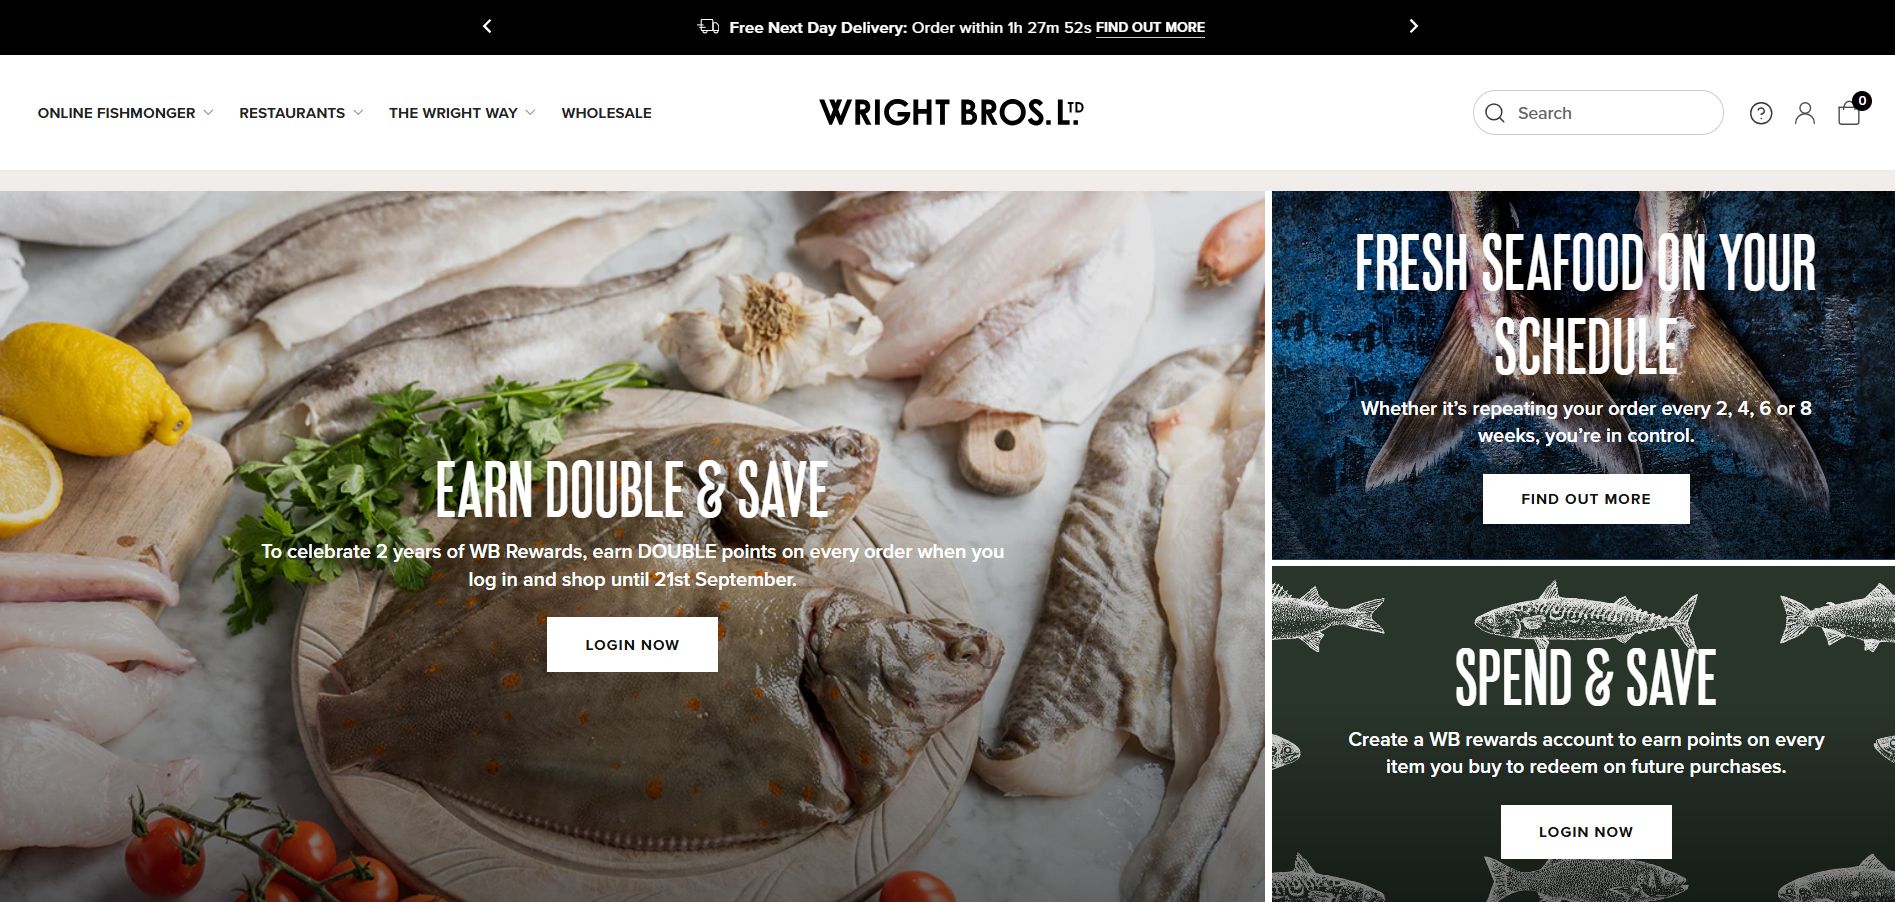This screenshot has width=1895, height=902.
Task: Open the account user icon
Action: (x=1805, y=113)
